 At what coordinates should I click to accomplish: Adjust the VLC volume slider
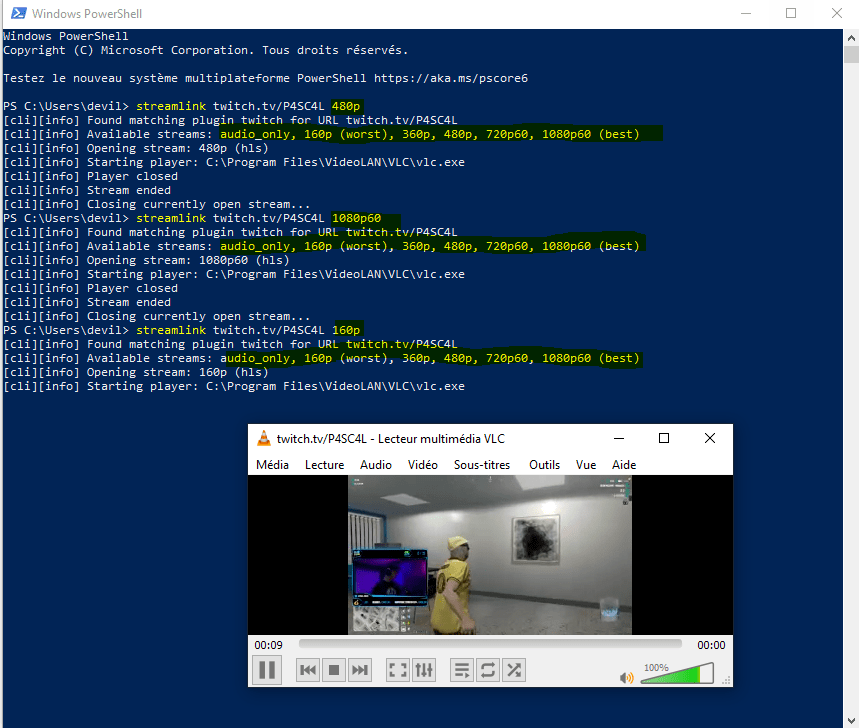(677, 676)
